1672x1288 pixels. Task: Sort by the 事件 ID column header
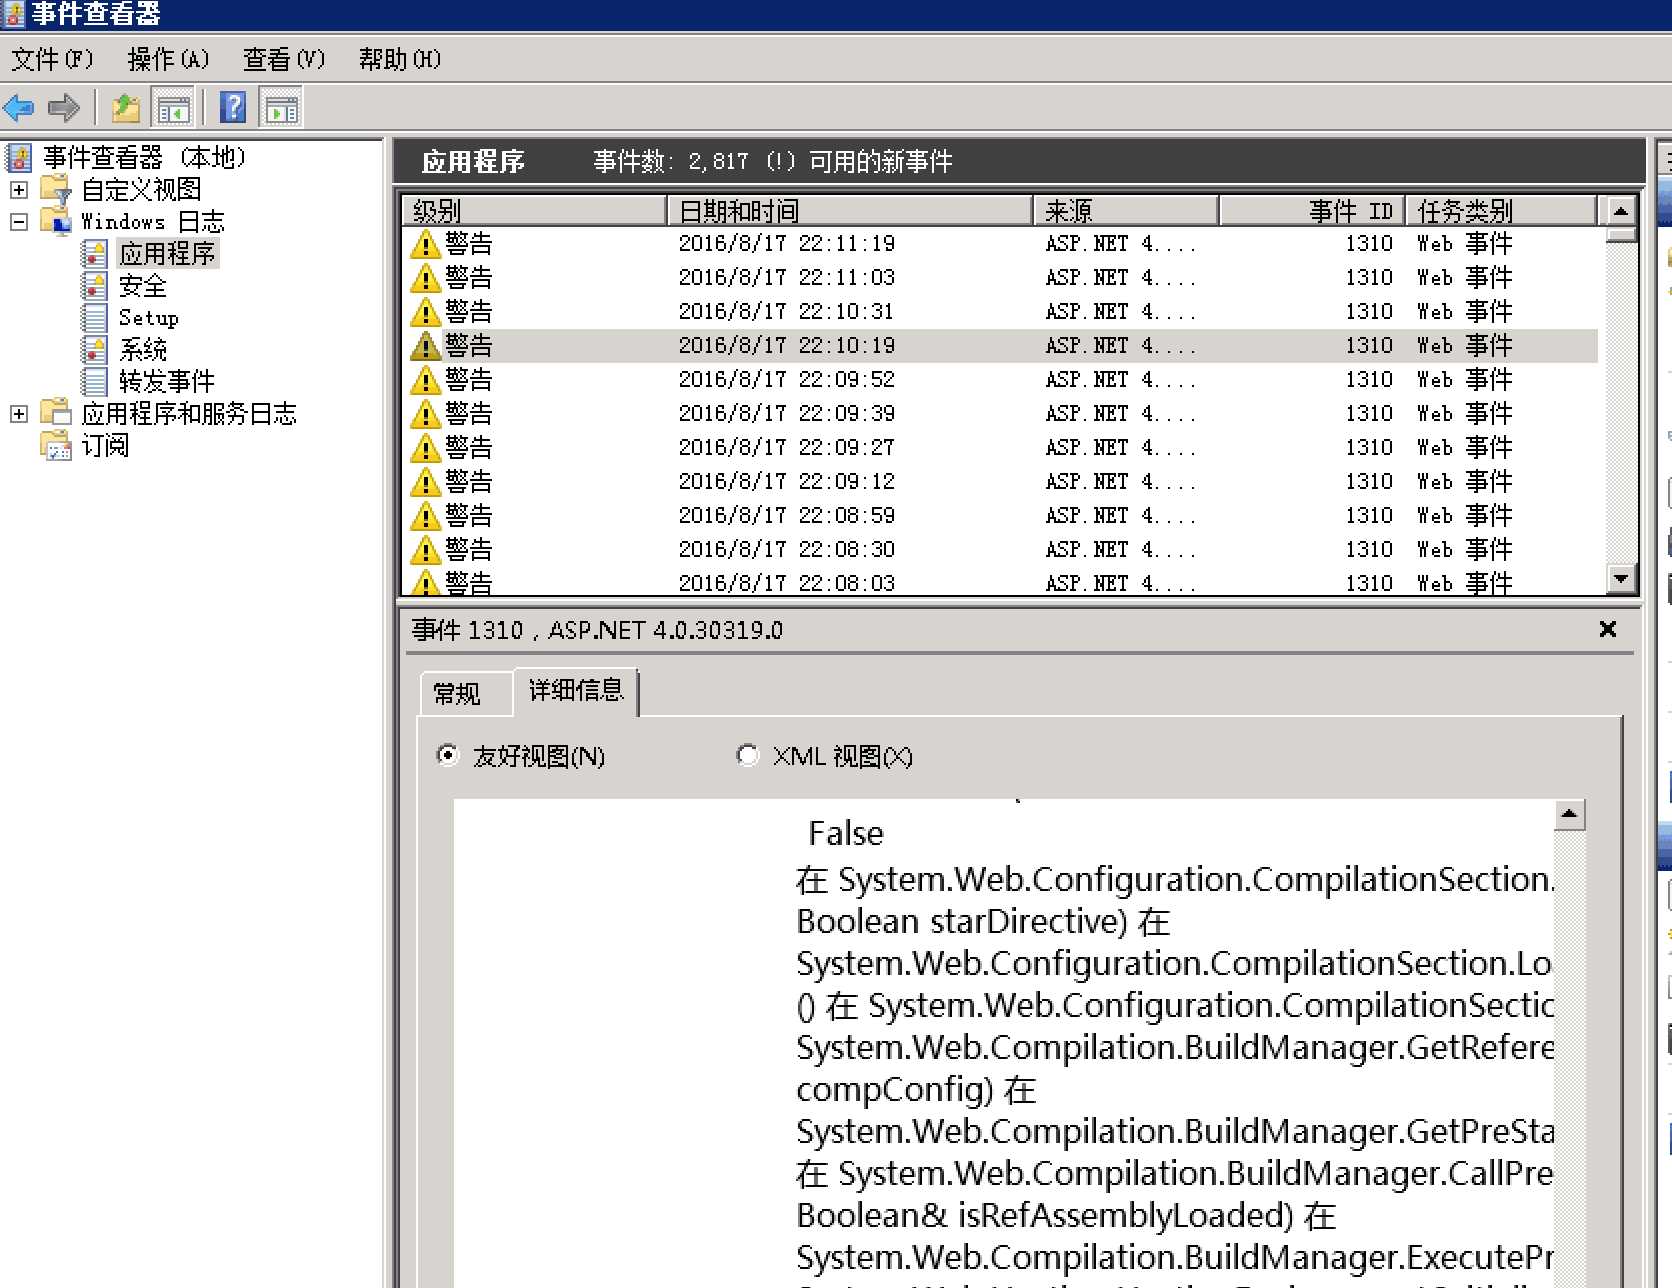[1311, 211]
